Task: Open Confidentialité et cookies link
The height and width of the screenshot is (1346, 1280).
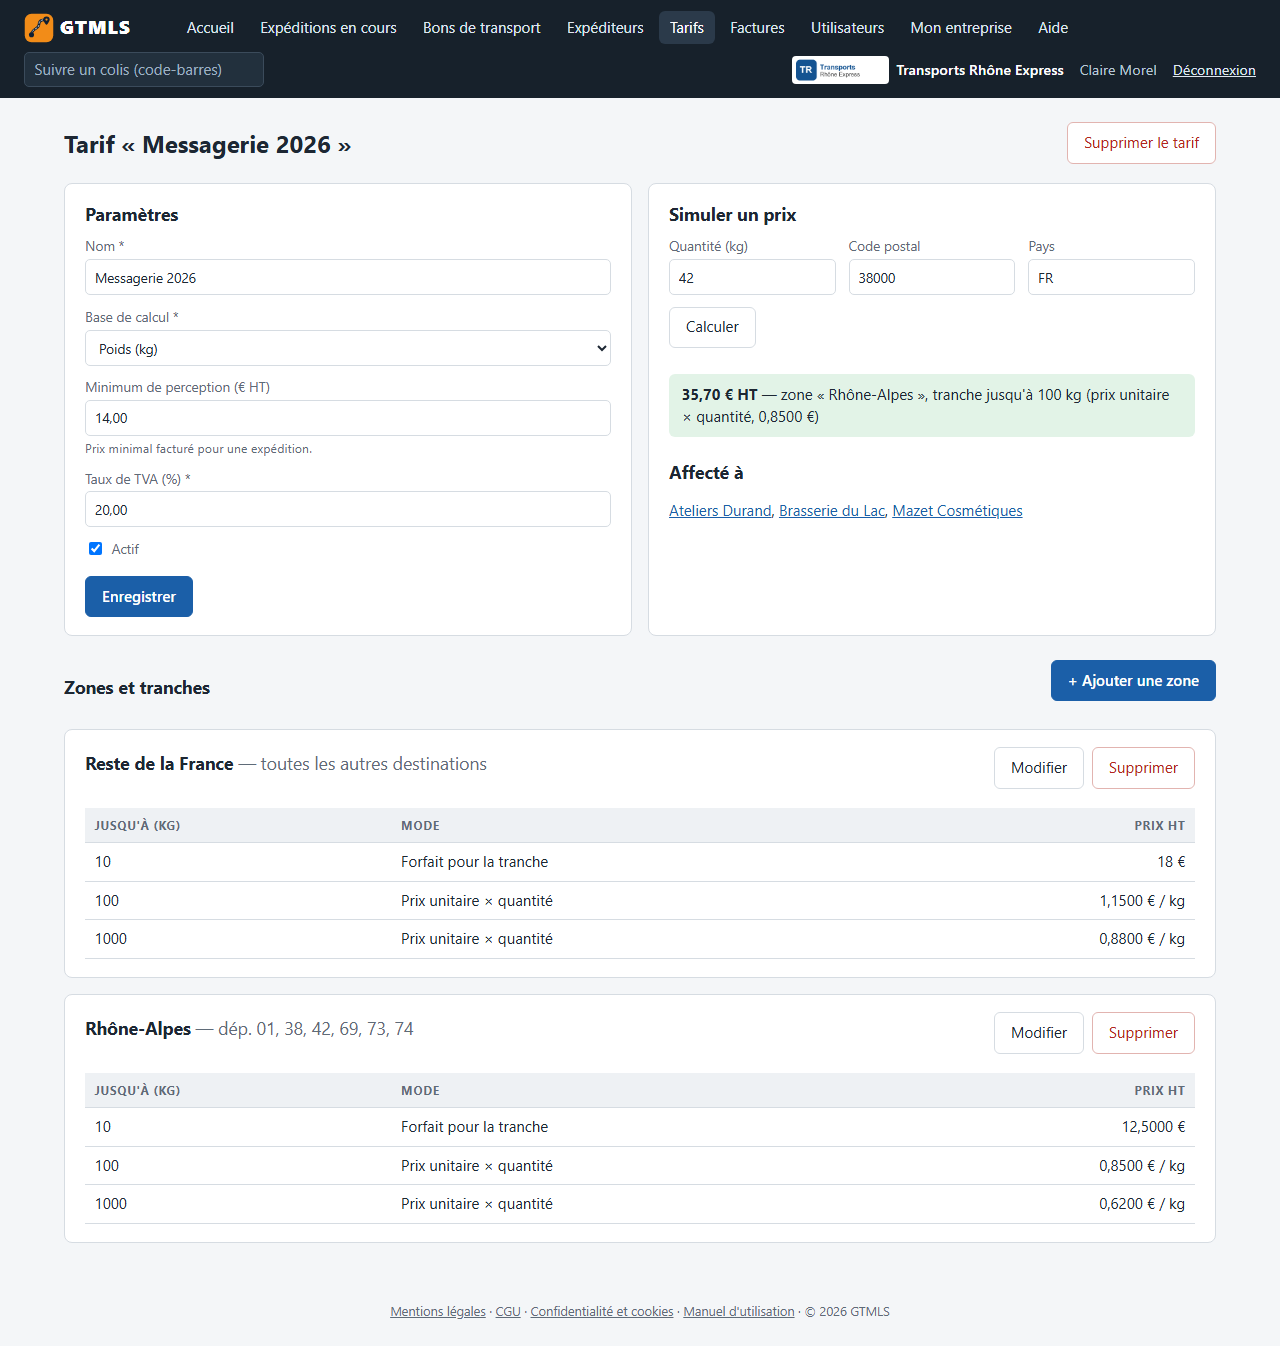Action: pos(602,1312)
